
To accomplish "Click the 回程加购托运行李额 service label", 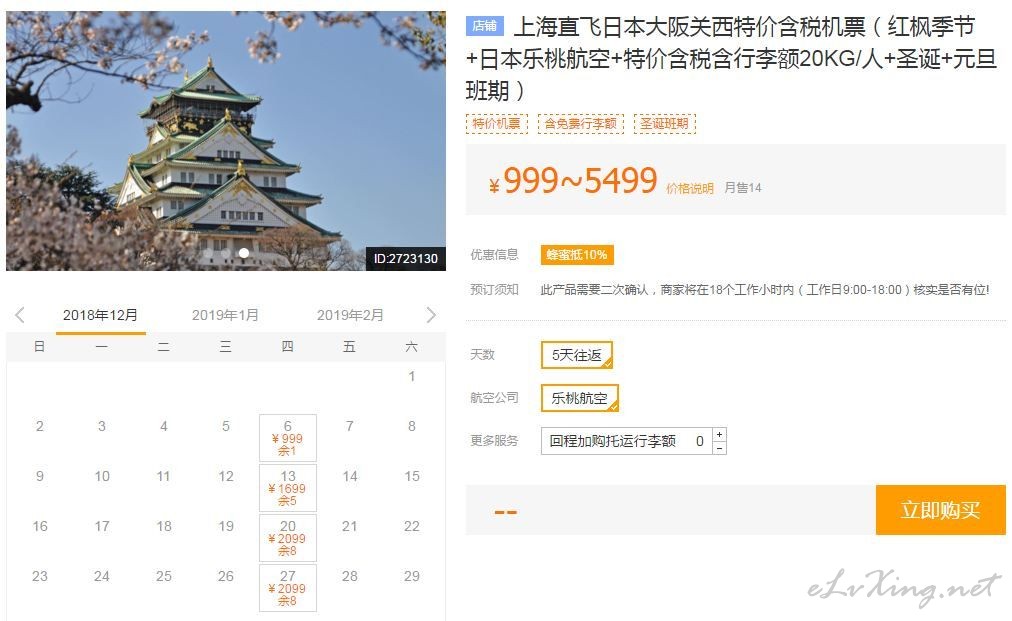I will tap(612, 442).
